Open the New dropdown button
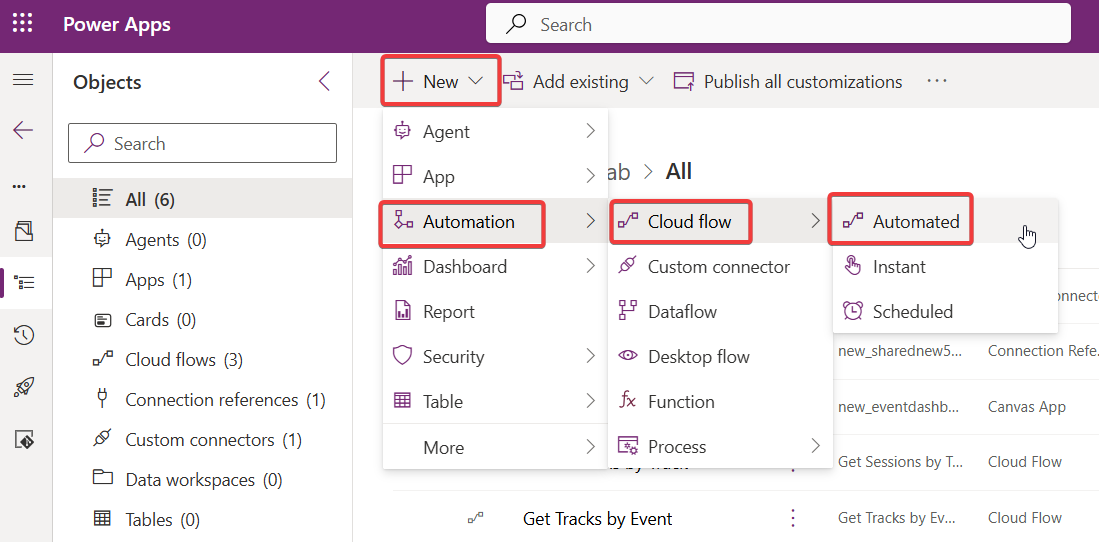The height and width of the screenshot is (542, 1099). tap(440, 81)
